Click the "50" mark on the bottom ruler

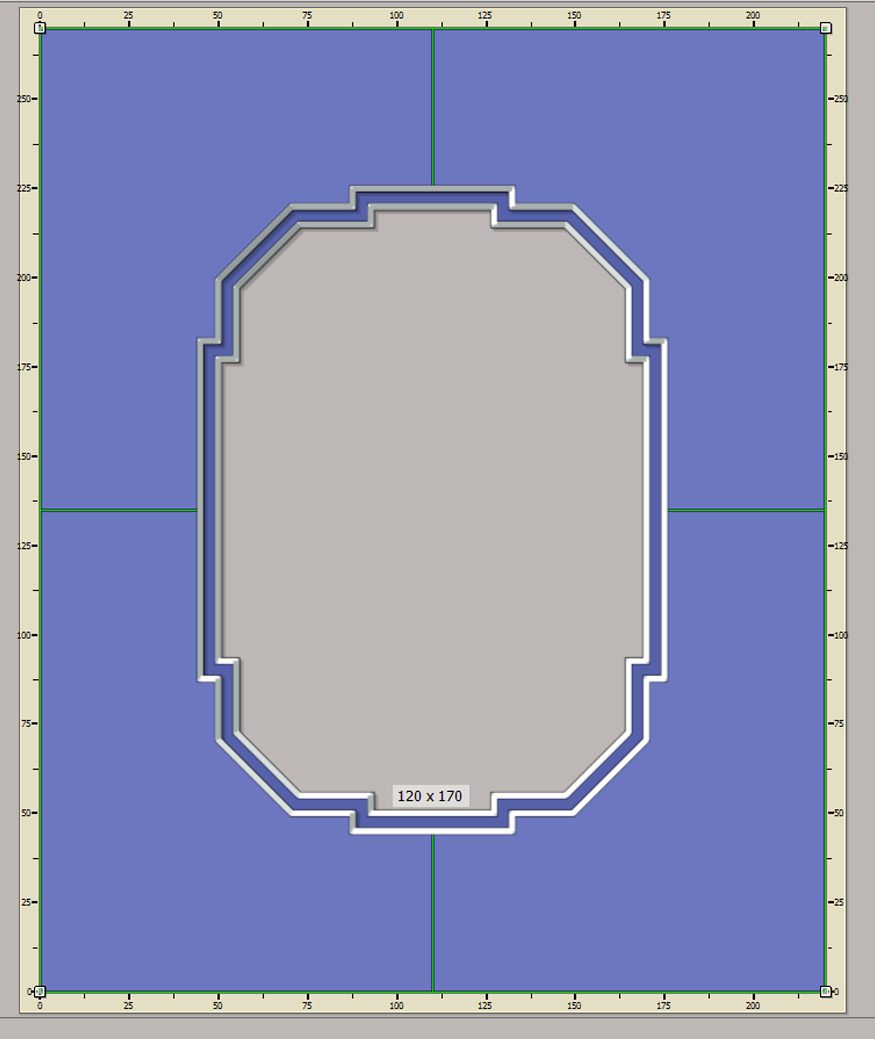218,1005
